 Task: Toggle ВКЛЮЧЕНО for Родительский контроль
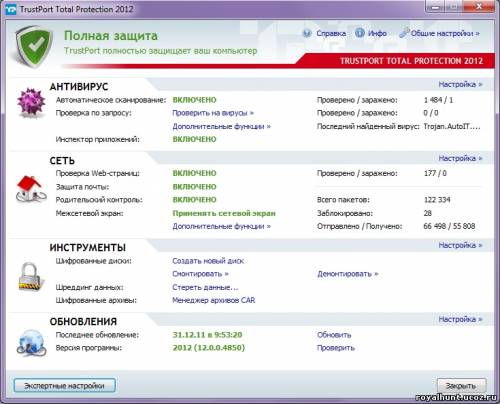(x=194, y=200)
